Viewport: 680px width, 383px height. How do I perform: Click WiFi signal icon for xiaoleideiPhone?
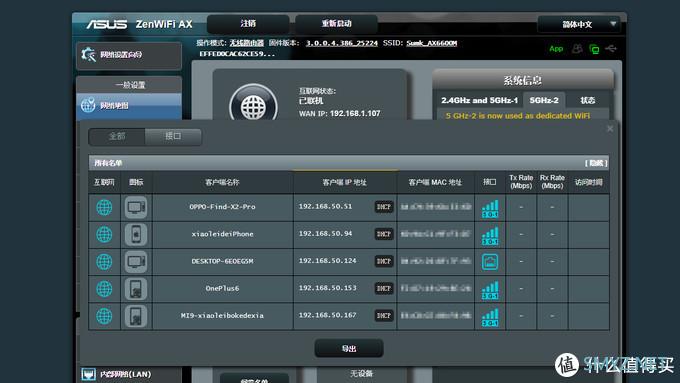click(x=490, y=236)
